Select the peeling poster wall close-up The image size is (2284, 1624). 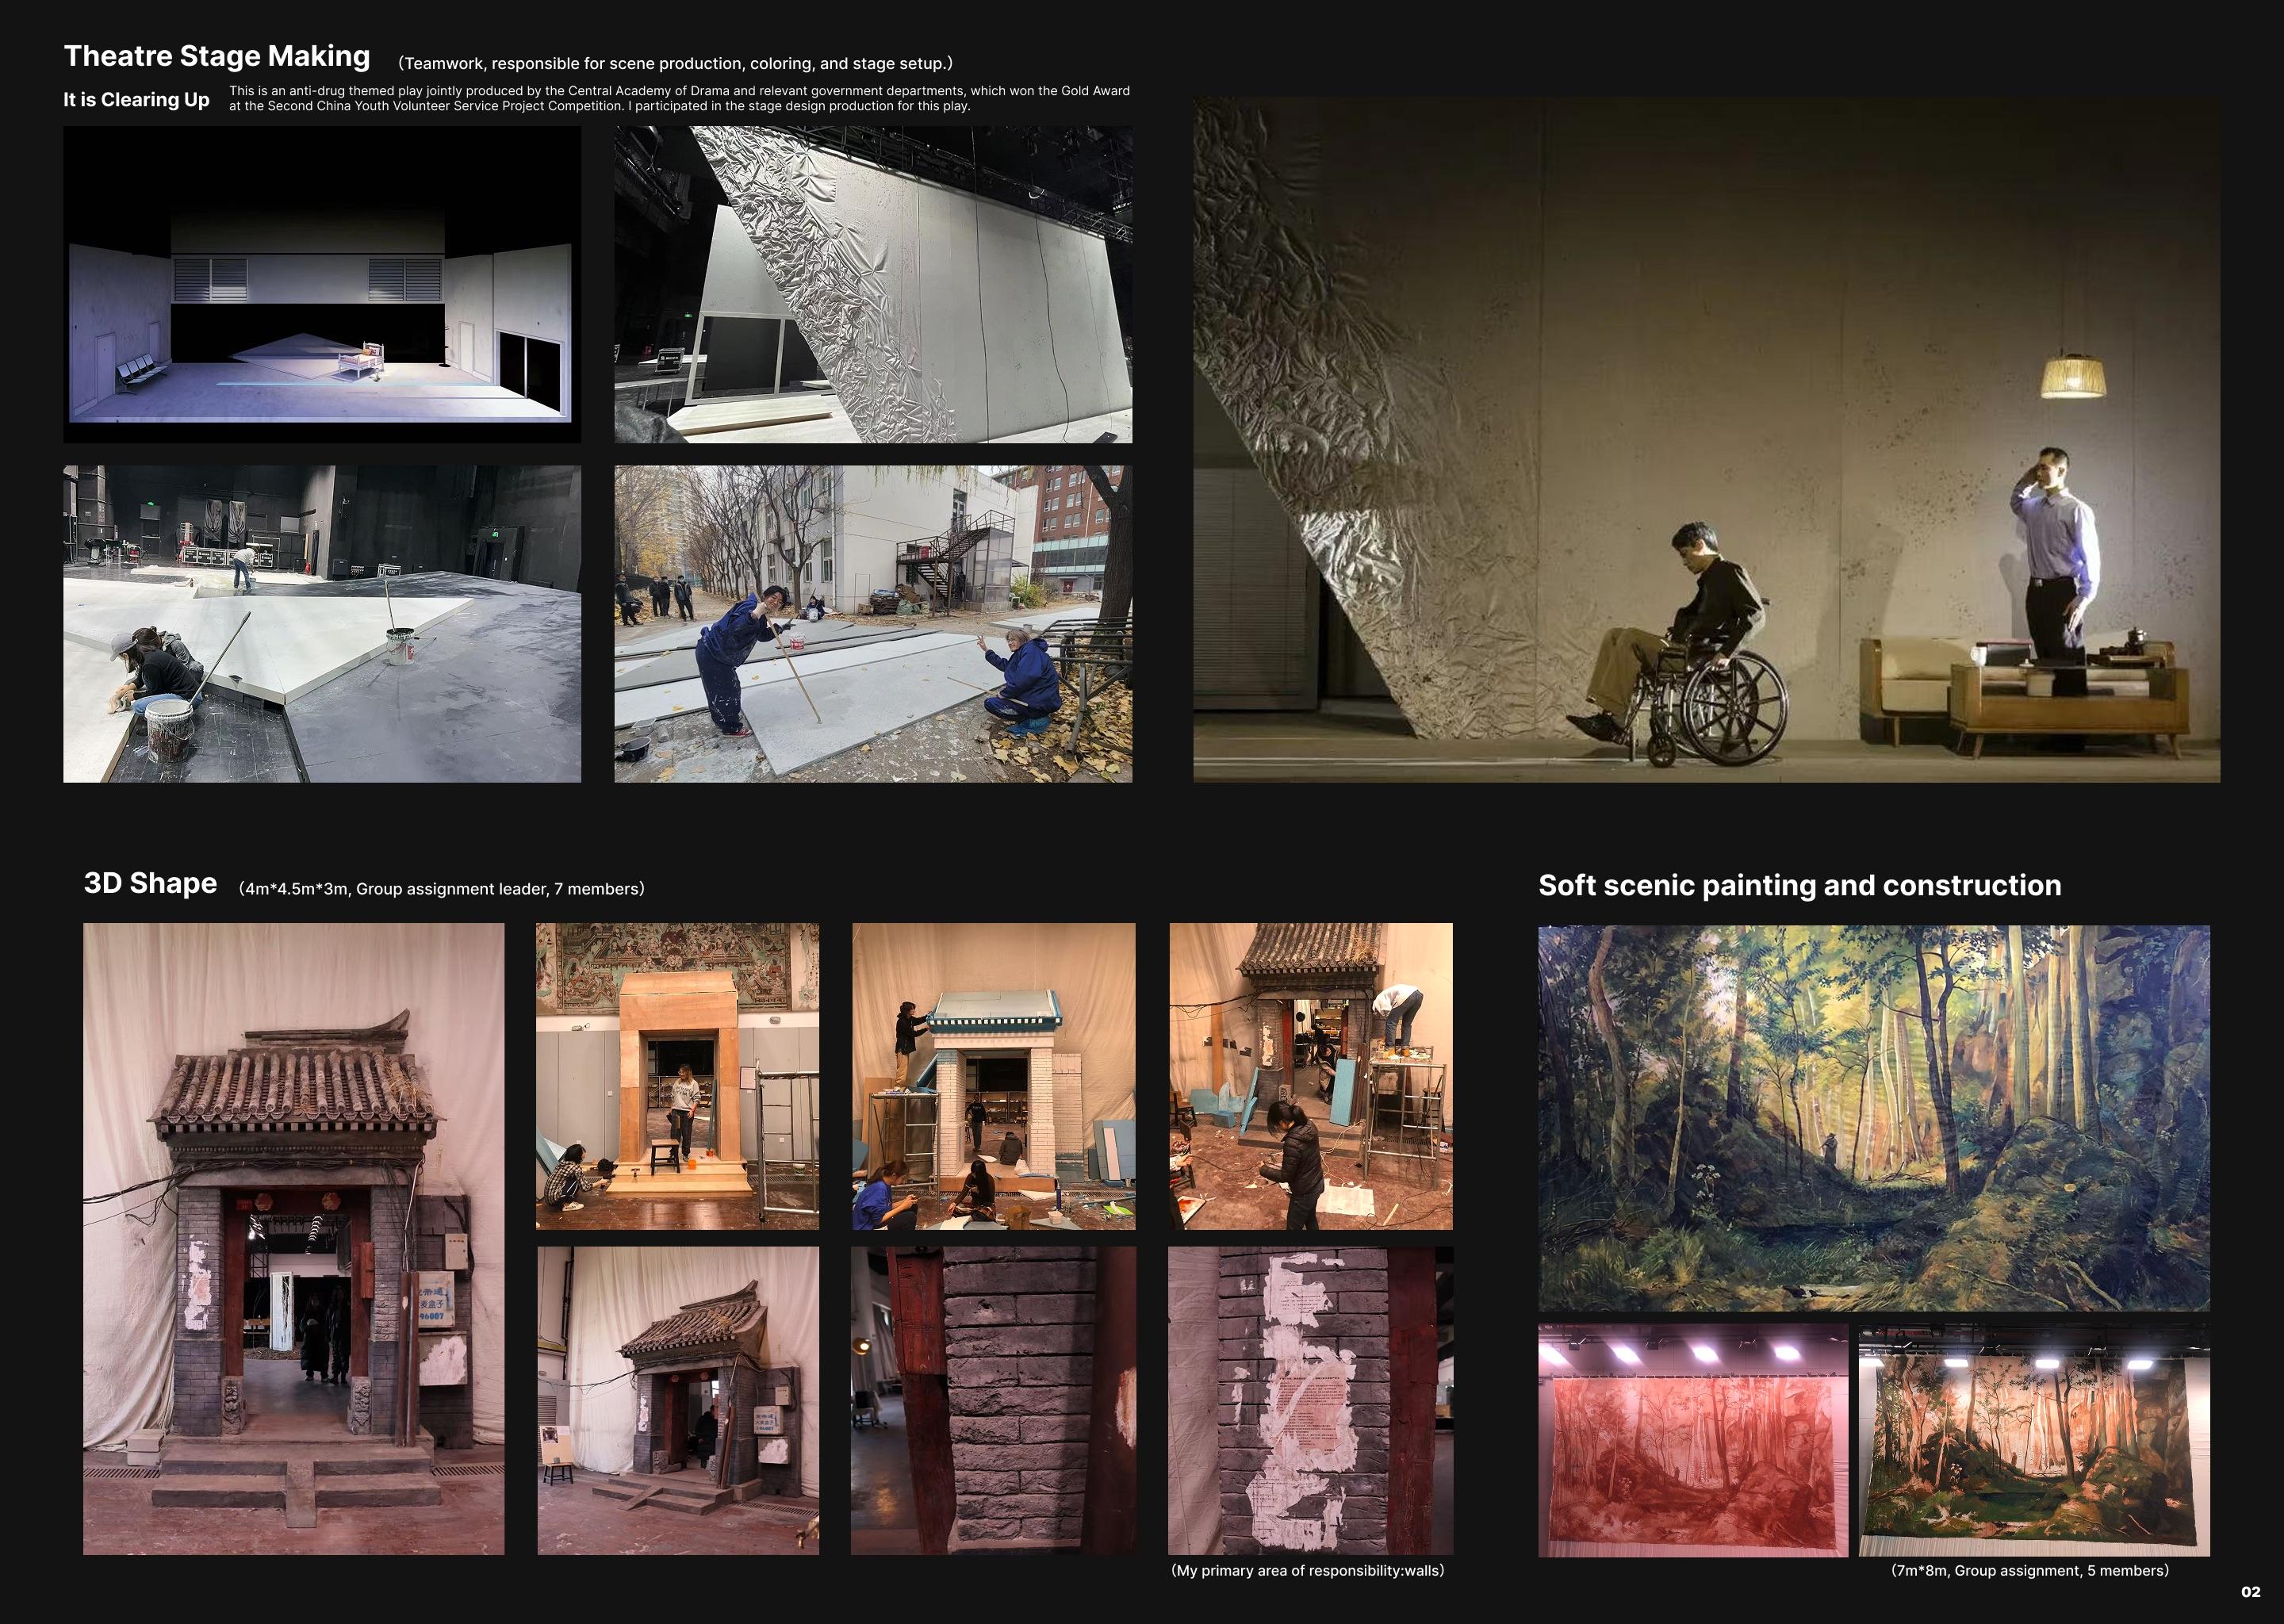click(1310, 1400)
